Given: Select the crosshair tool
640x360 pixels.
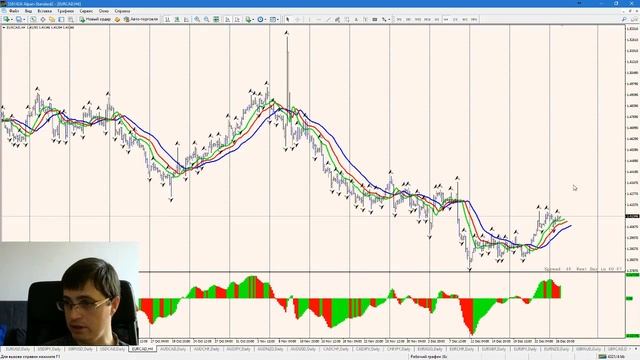Looking at the screenshot, I should pyautogui.click(x=298, y=19).
